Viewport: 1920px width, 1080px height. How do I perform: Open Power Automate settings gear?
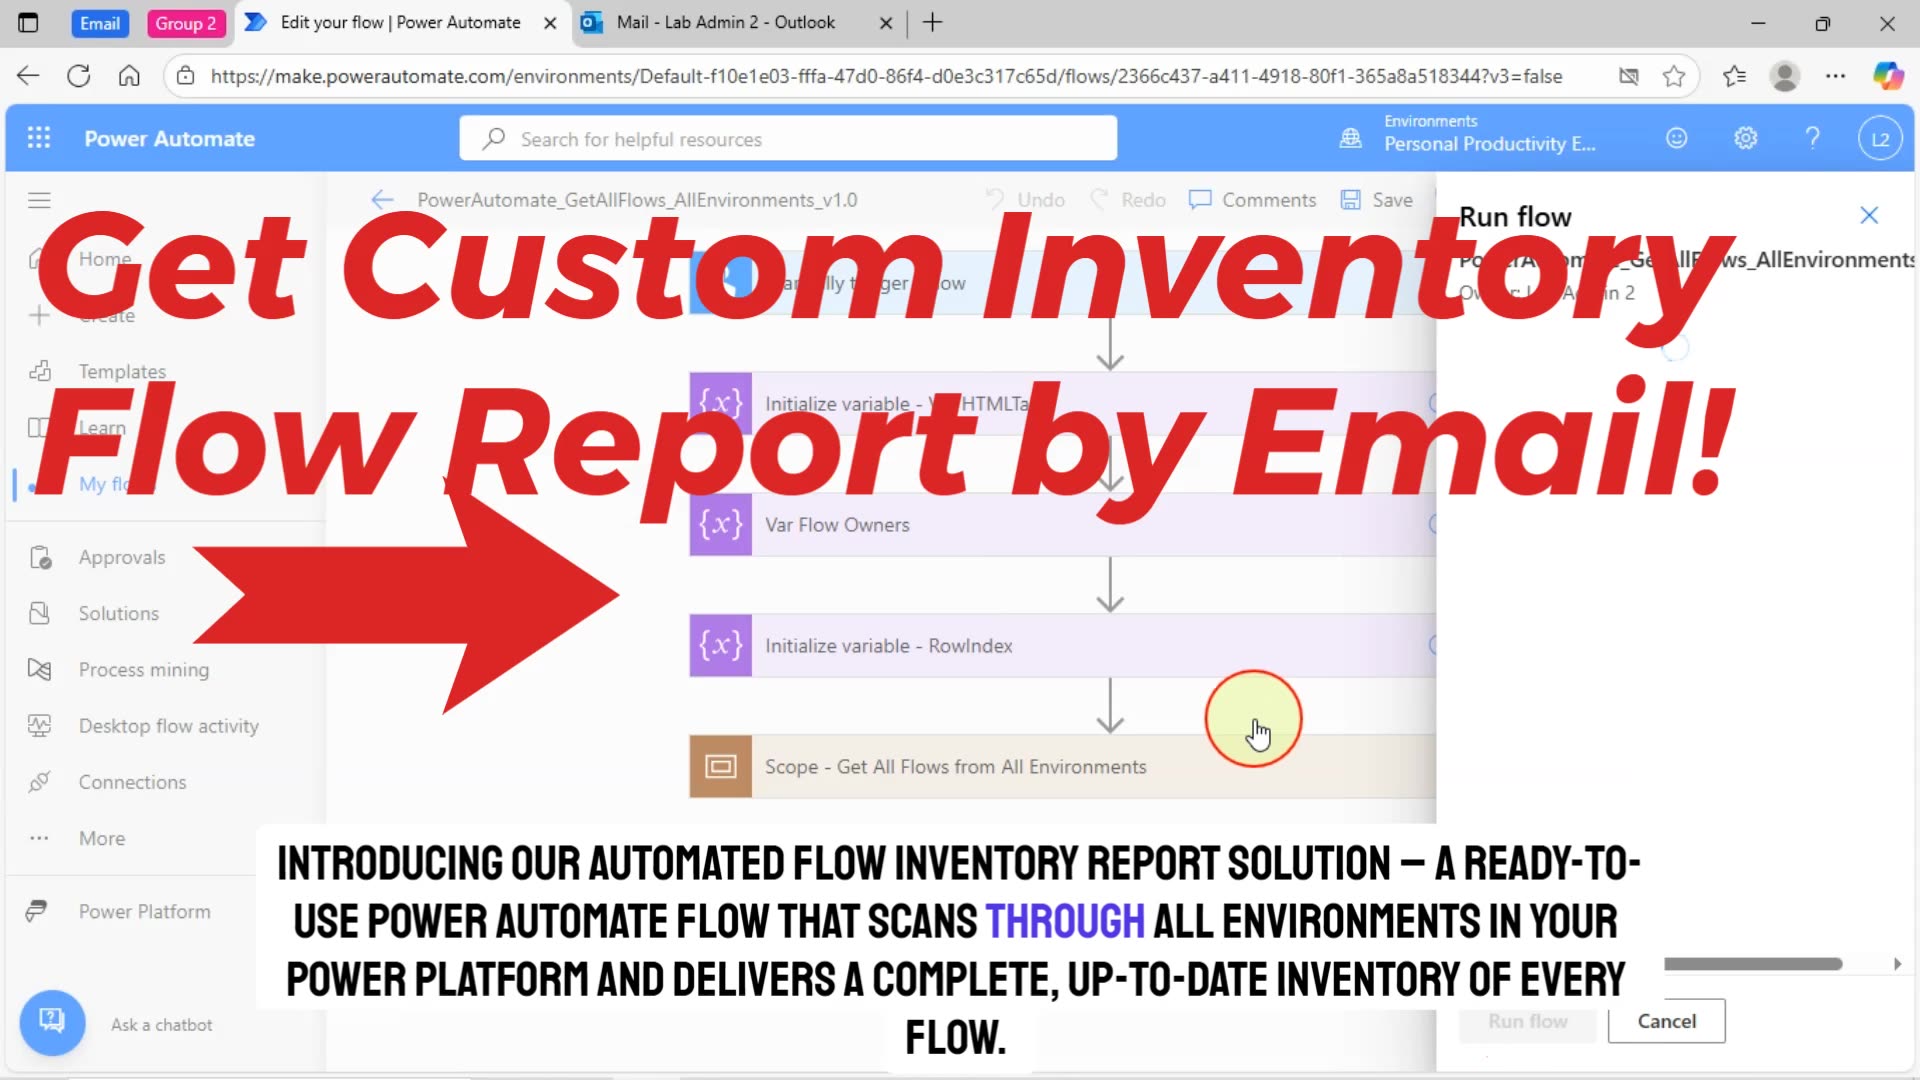[x=1745, y=138]
